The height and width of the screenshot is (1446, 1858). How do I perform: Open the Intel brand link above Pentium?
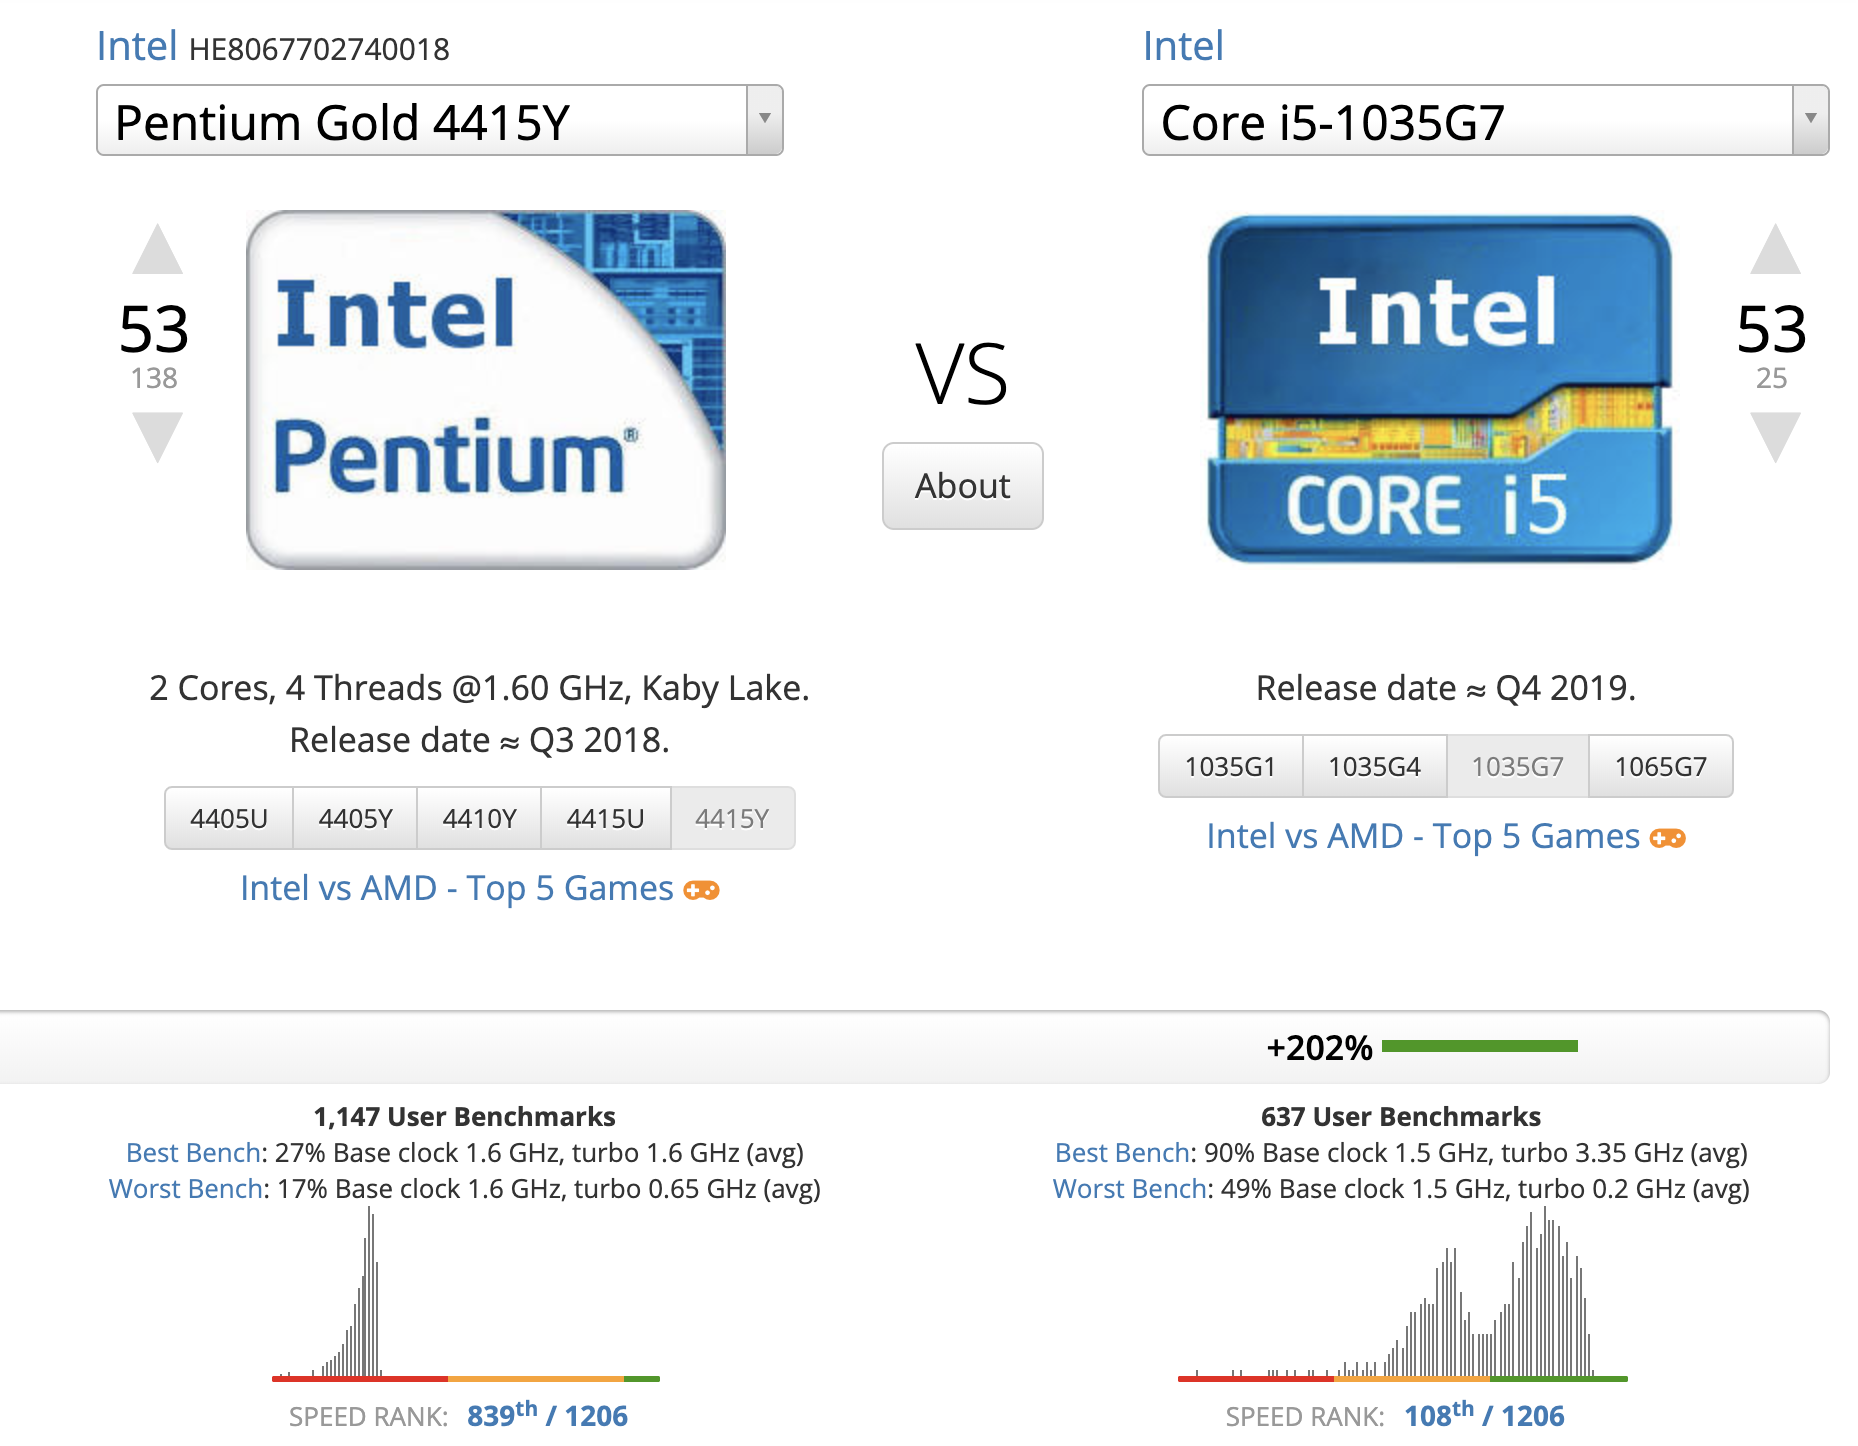(137, 46)
